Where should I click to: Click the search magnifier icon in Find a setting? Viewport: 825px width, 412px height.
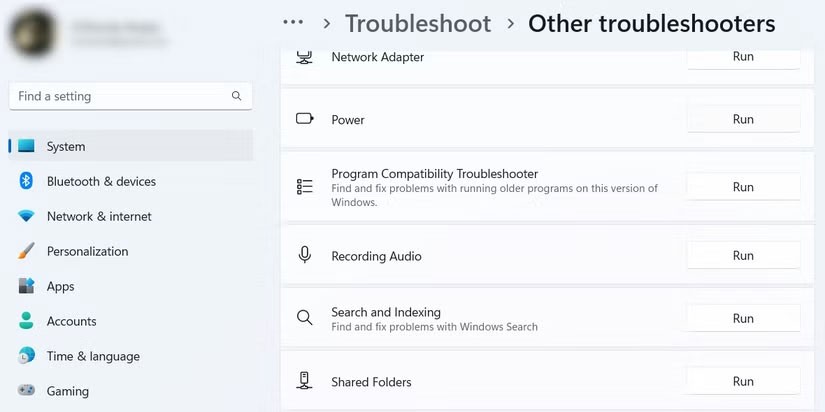[x=237, y=96]
